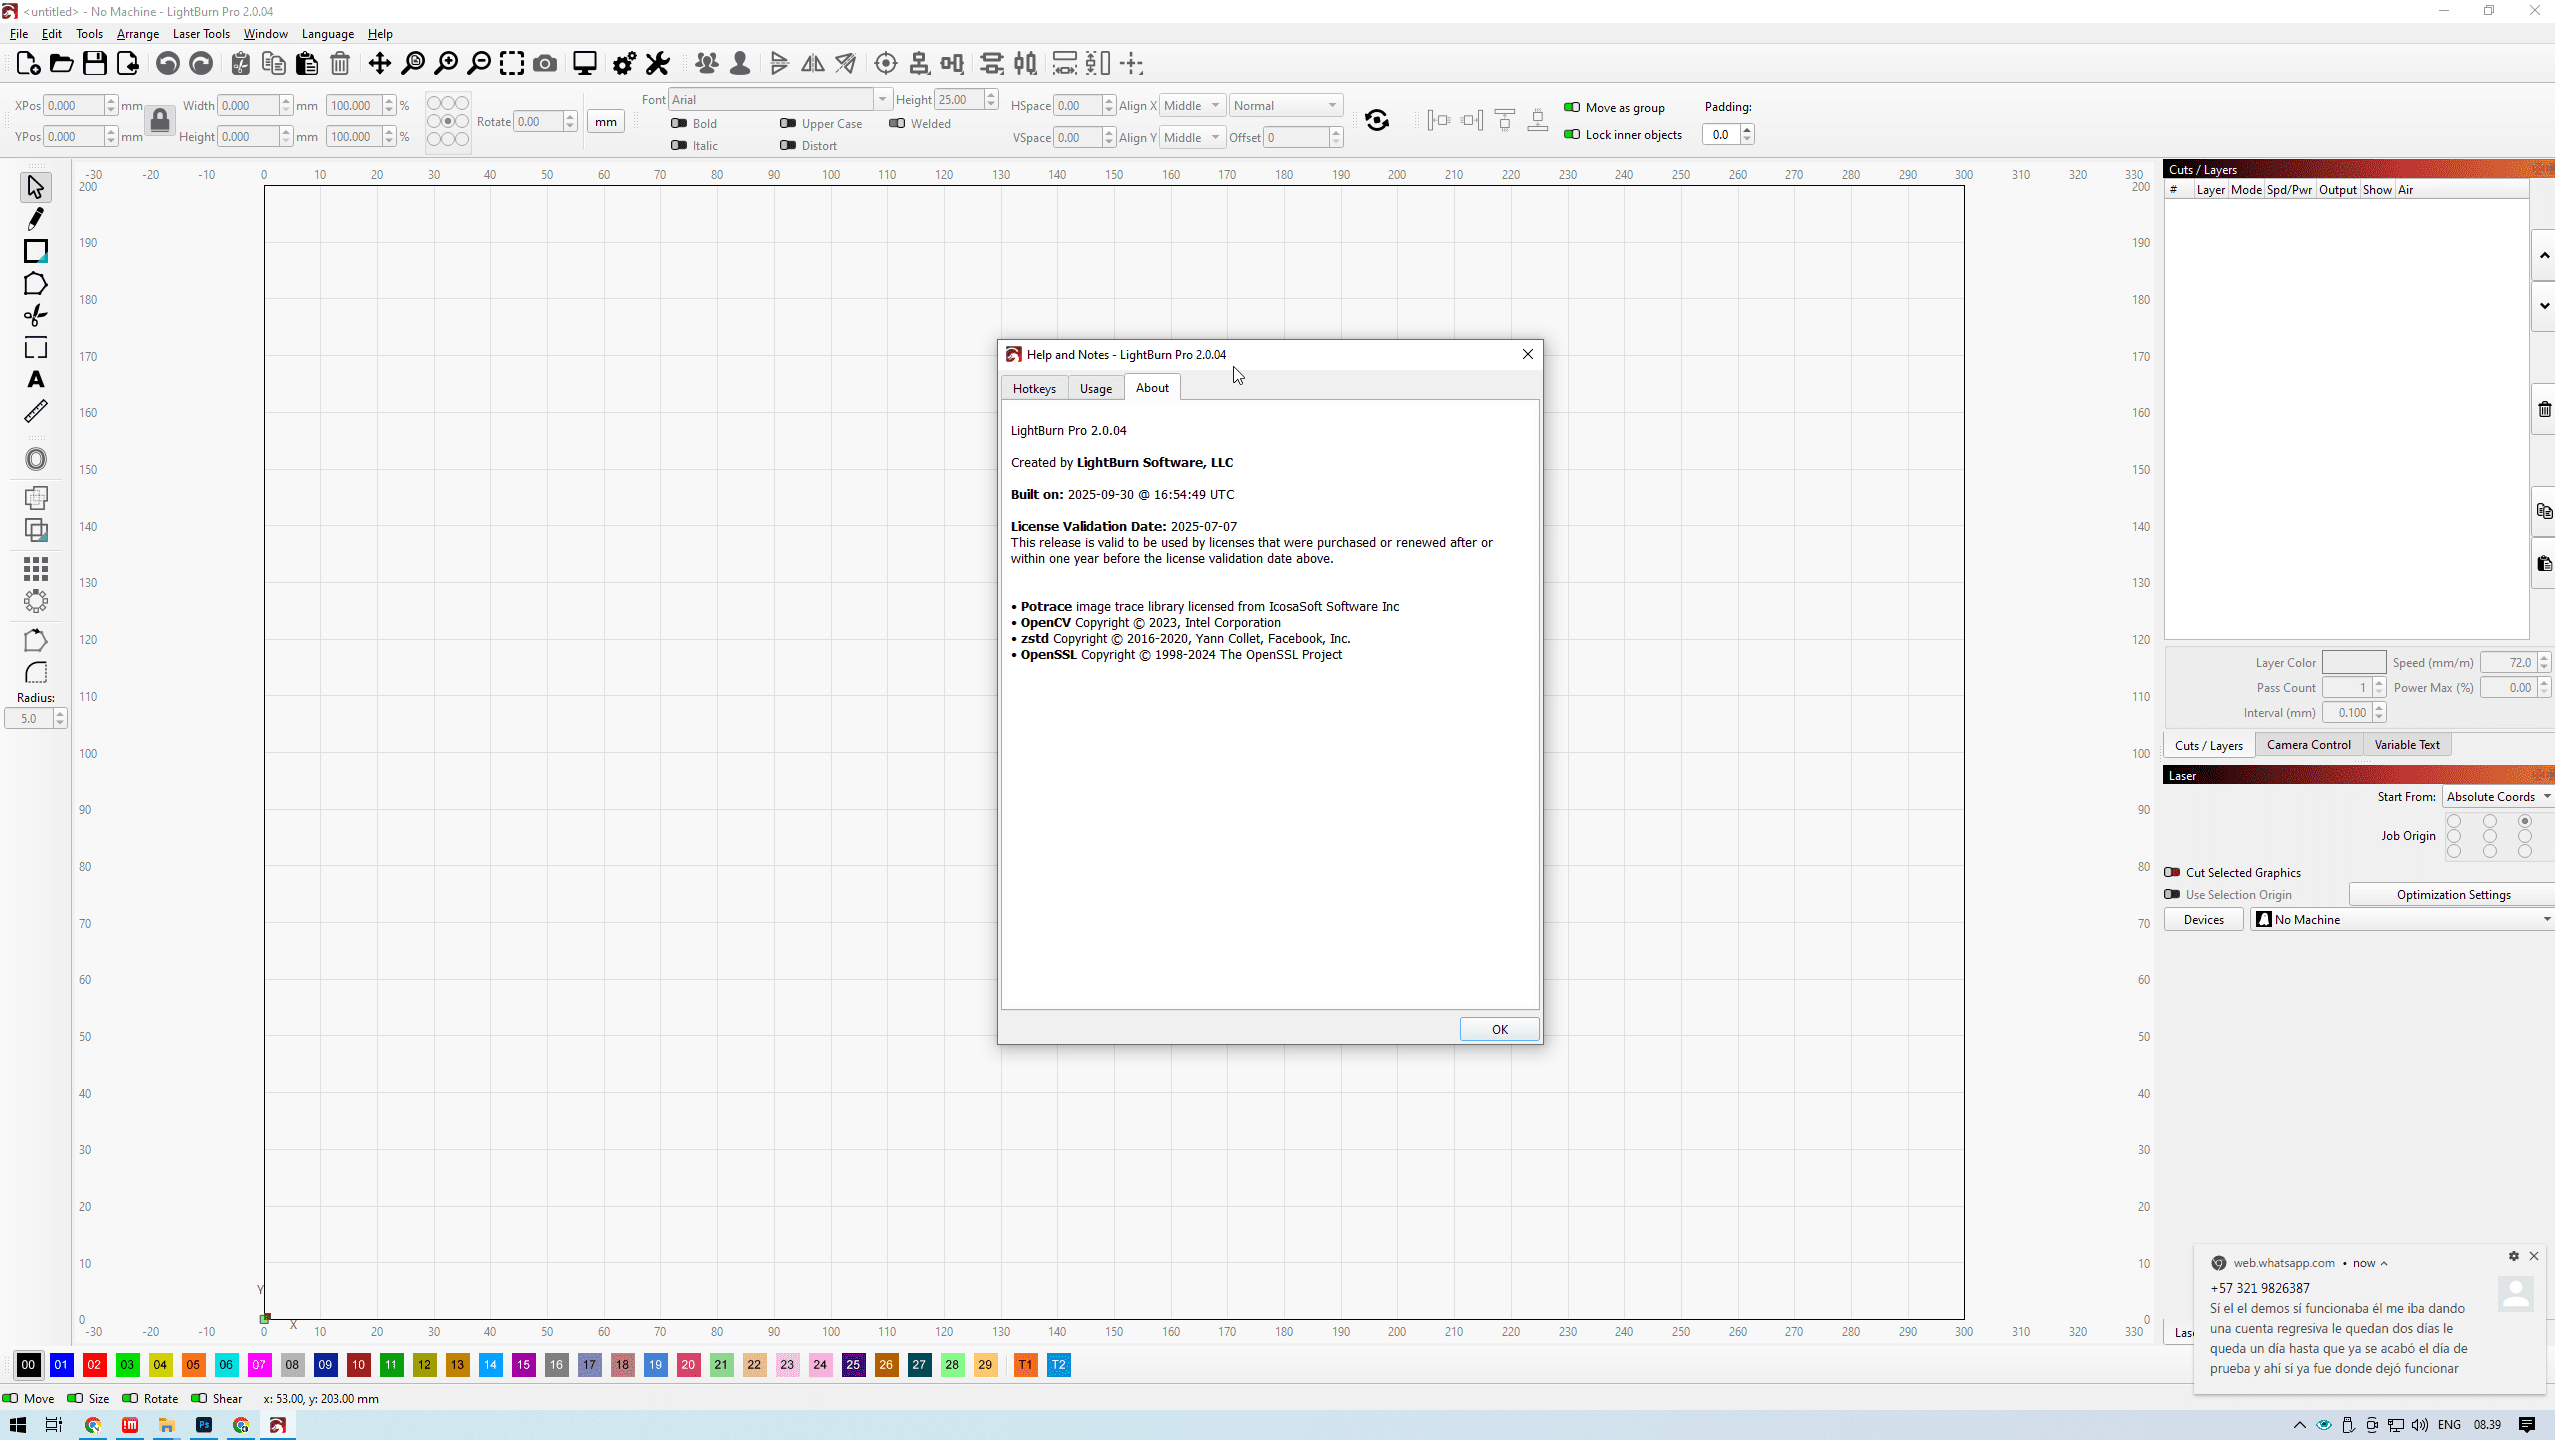Click the Group objects icon
Viewport: 2555px width, 1440px height.
[x=707, y=64]
